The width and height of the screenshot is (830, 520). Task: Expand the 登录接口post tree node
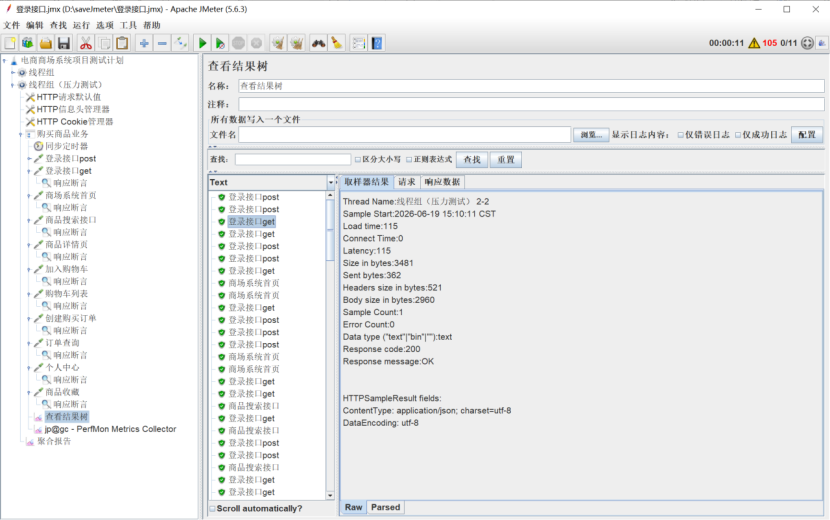click(29, 158)
